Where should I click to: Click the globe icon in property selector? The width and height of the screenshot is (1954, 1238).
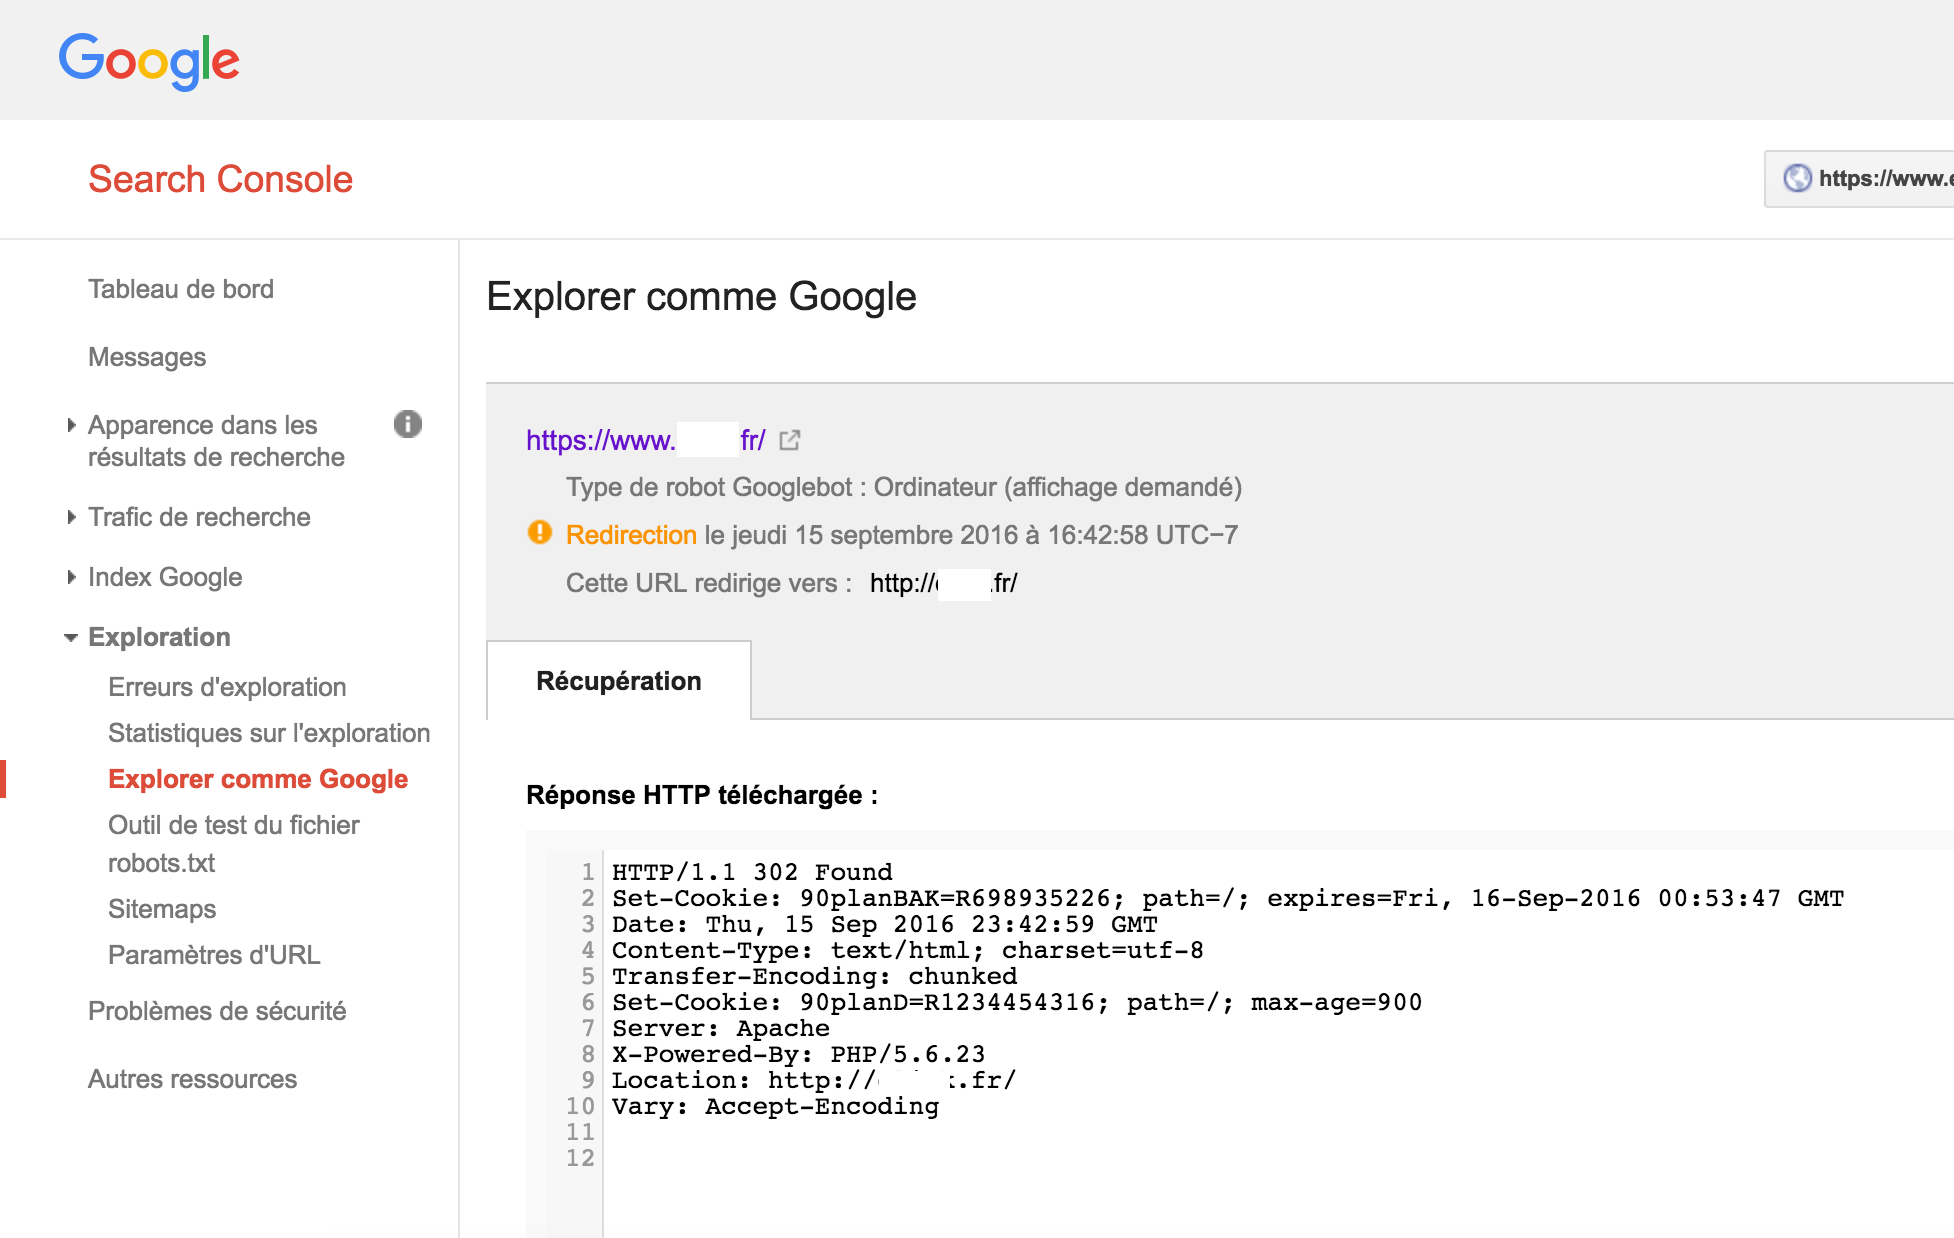1797,178
